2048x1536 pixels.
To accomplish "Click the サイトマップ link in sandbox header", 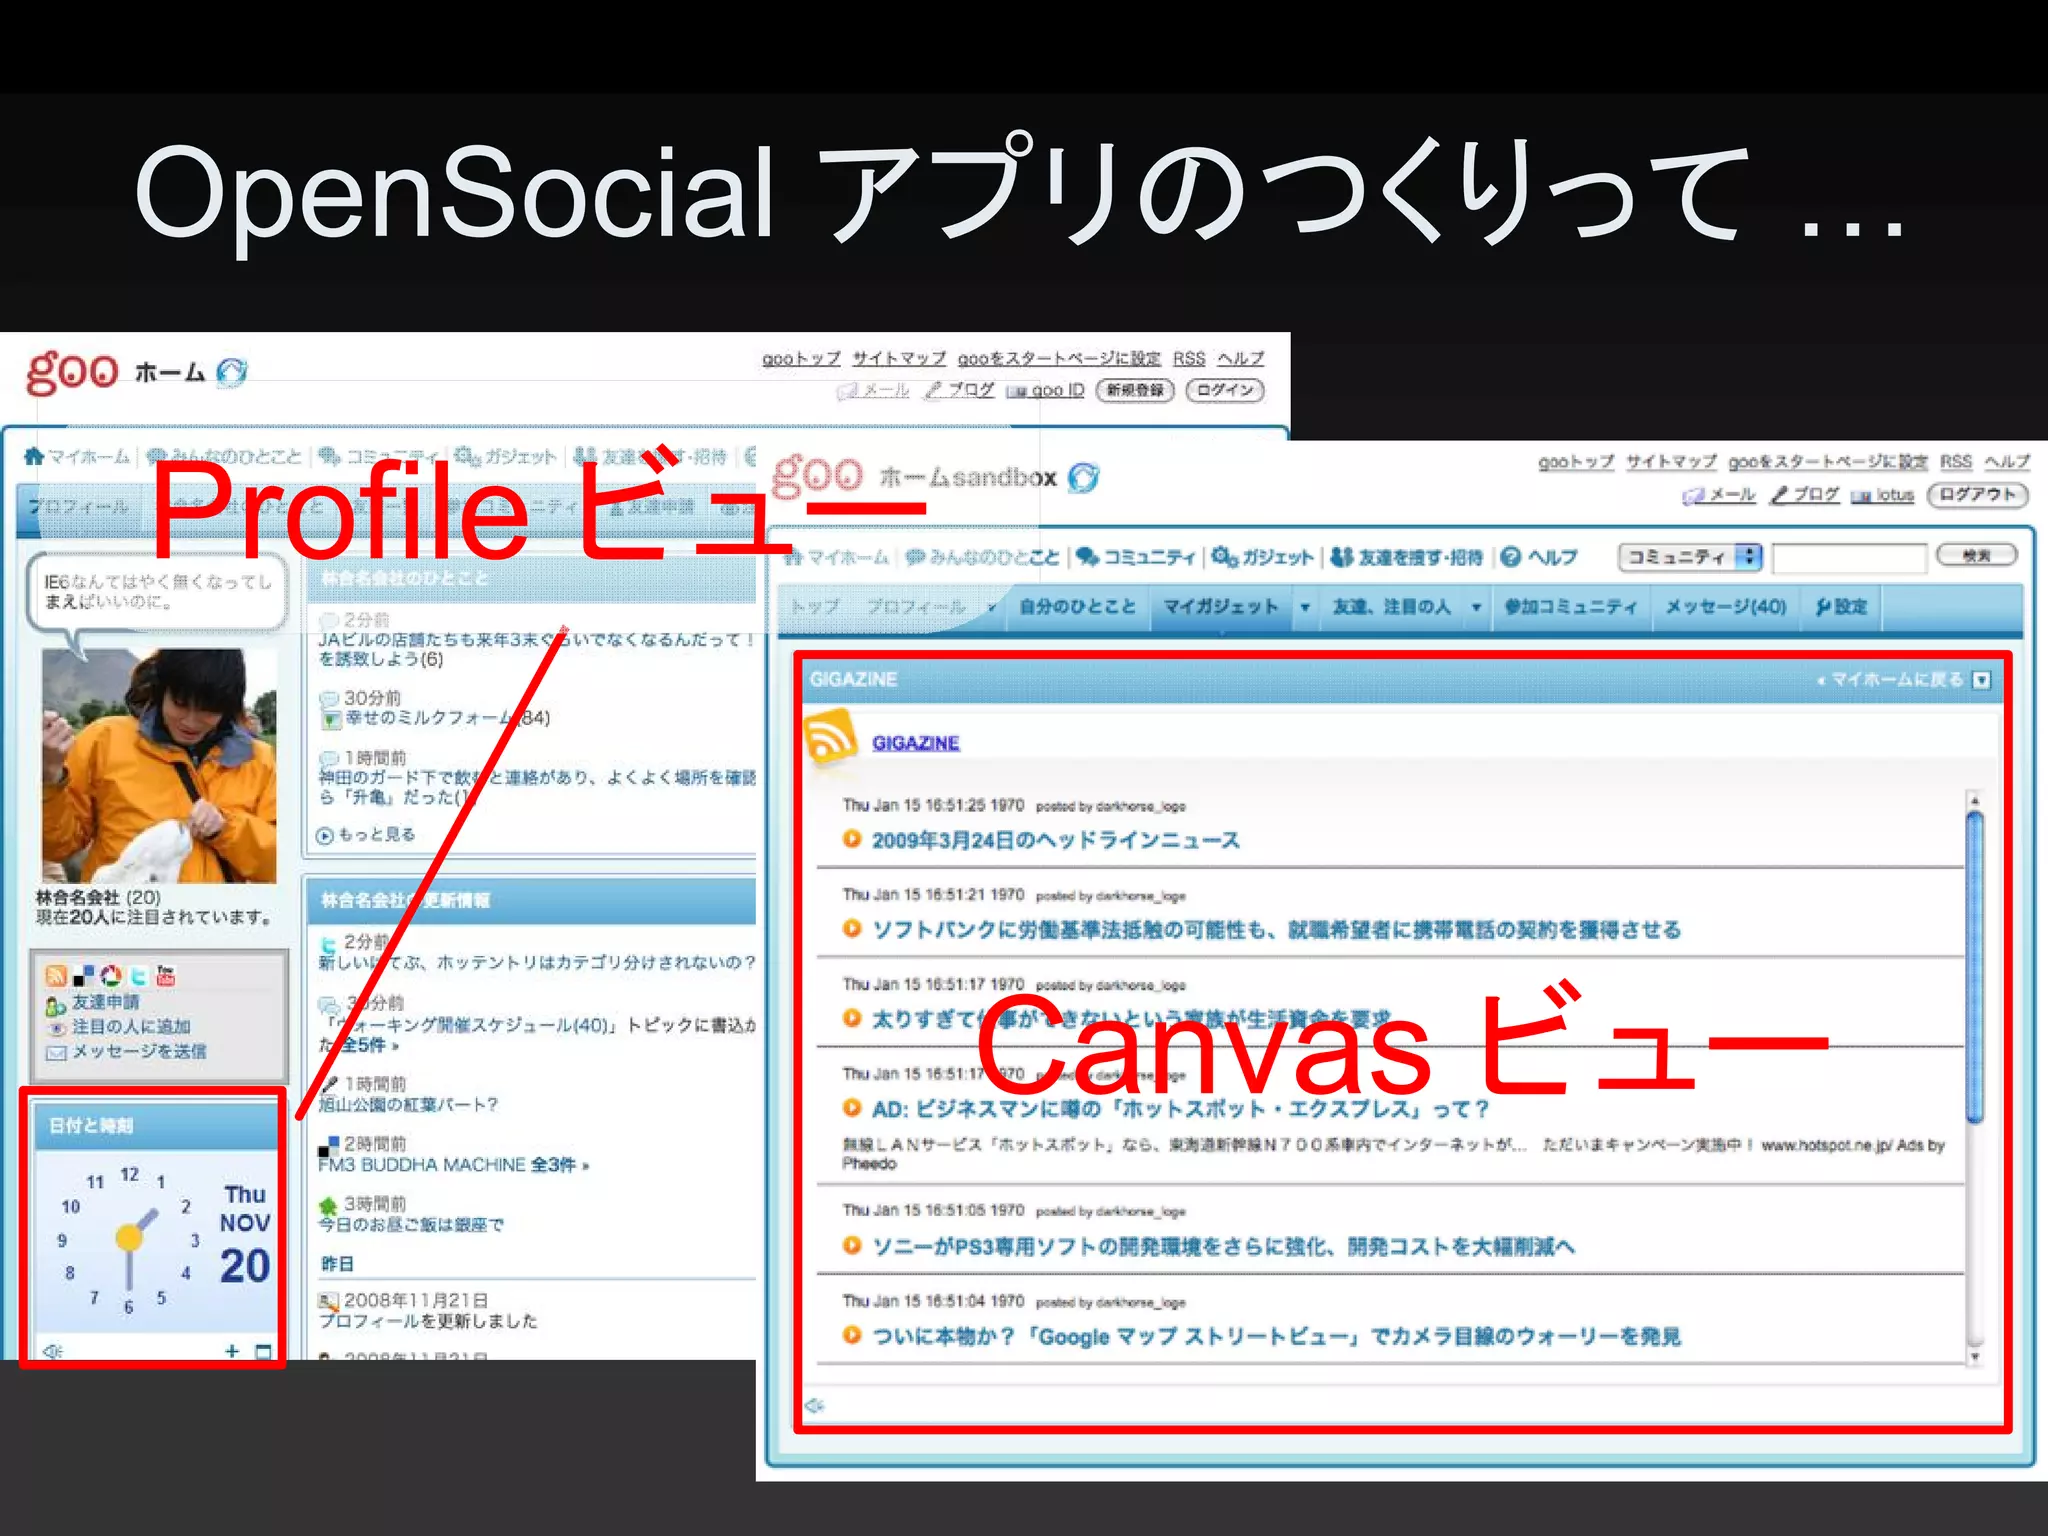I will point(1671,462).
